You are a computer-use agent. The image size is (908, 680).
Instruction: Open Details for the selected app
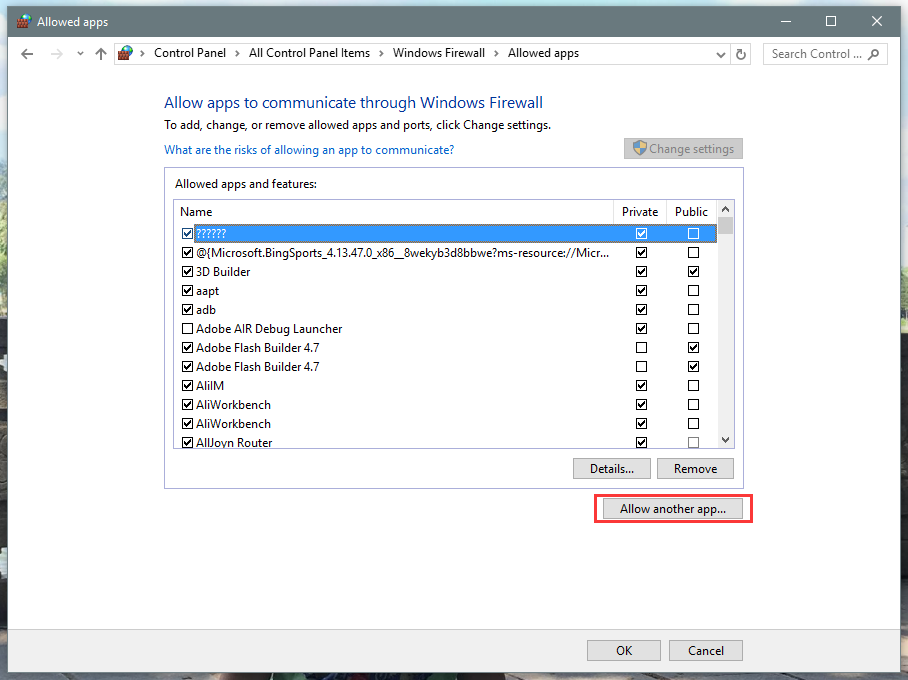point(612,469)
